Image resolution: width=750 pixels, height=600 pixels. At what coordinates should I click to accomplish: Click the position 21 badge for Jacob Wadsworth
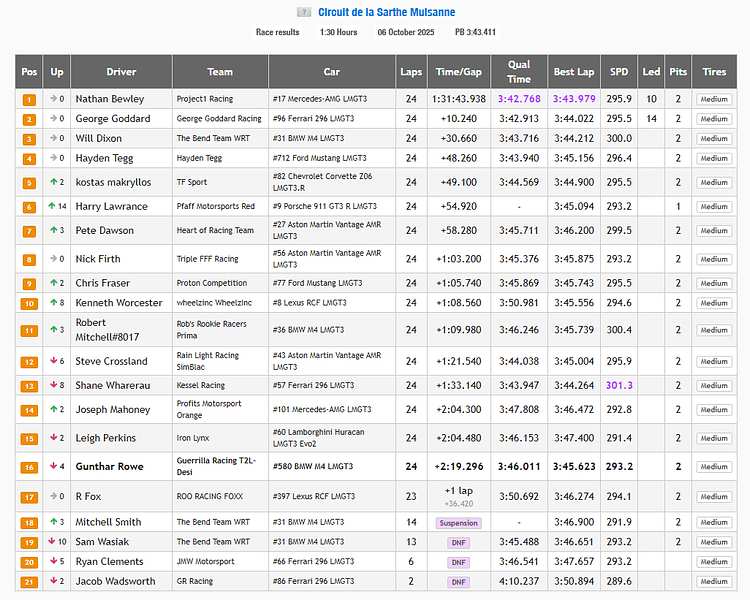29,582
